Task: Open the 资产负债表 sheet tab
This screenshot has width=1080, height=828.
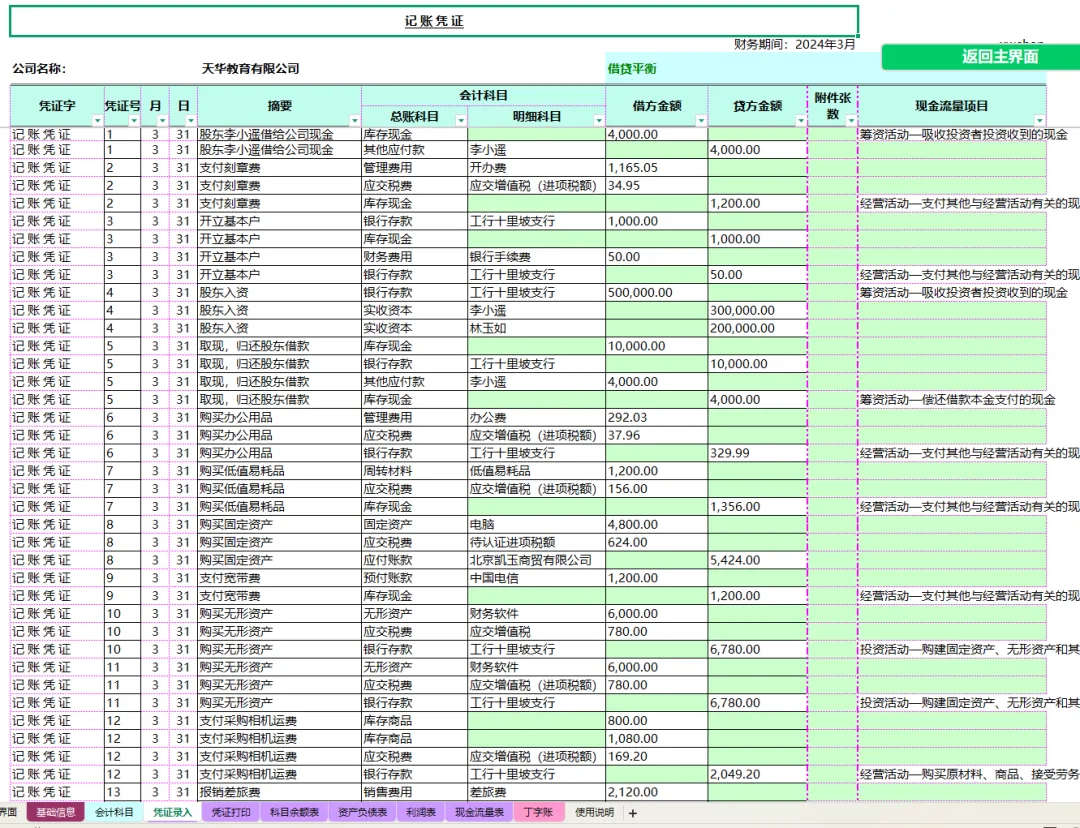Action: click(362, 812)
